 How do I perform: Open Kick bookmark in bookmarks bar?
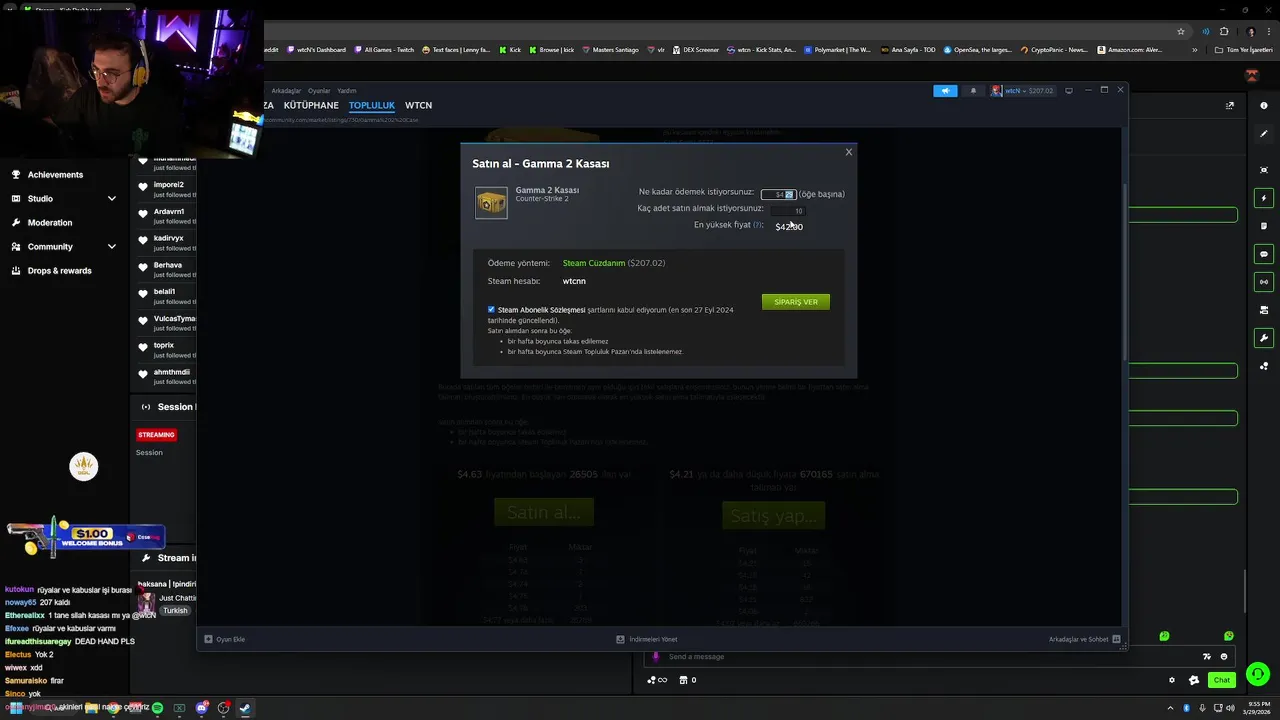[510, 50]
